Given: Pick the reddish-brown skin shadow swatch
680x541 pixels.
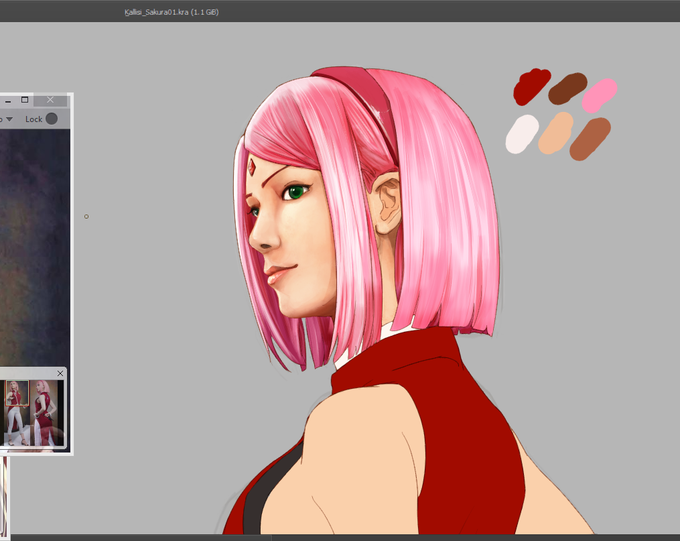Looking at the screenshot, I should pyautogui.click(x=590, y=139).
